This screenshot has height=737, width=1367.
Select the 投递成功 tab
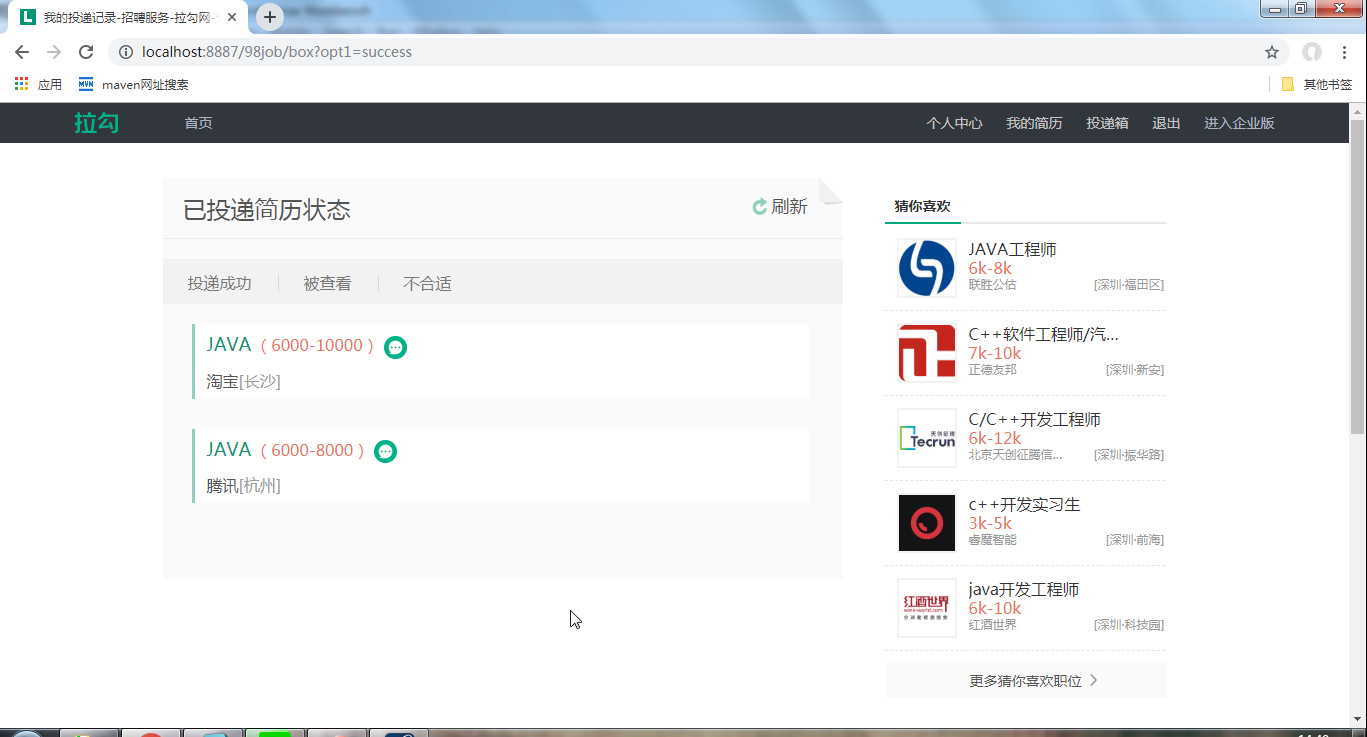click(x=219, y=284)
